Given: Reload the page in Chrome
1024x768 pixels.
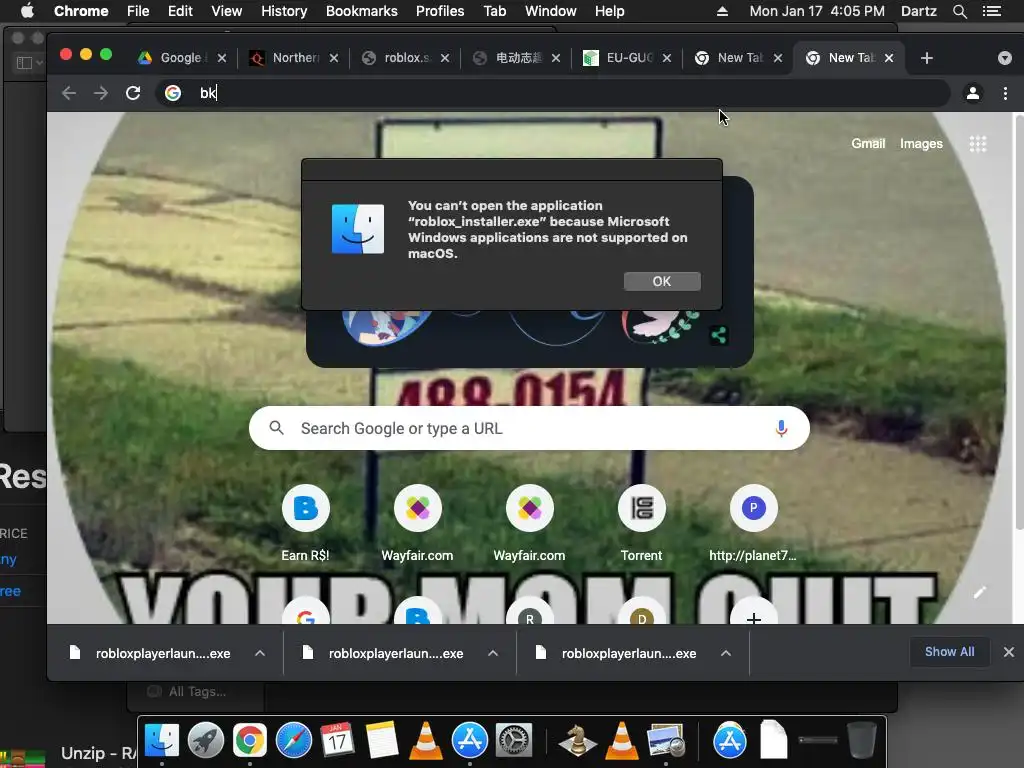Looking at the screenshot, I should pyautogui.click(x=133, y=93).
